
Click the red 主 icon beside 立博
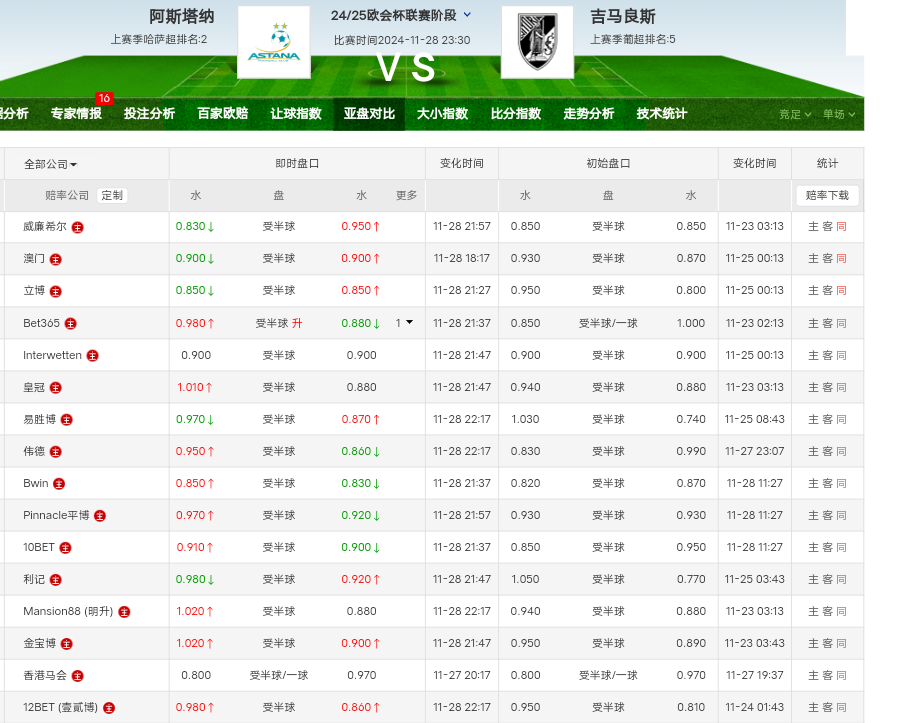[x=55, y=291]
